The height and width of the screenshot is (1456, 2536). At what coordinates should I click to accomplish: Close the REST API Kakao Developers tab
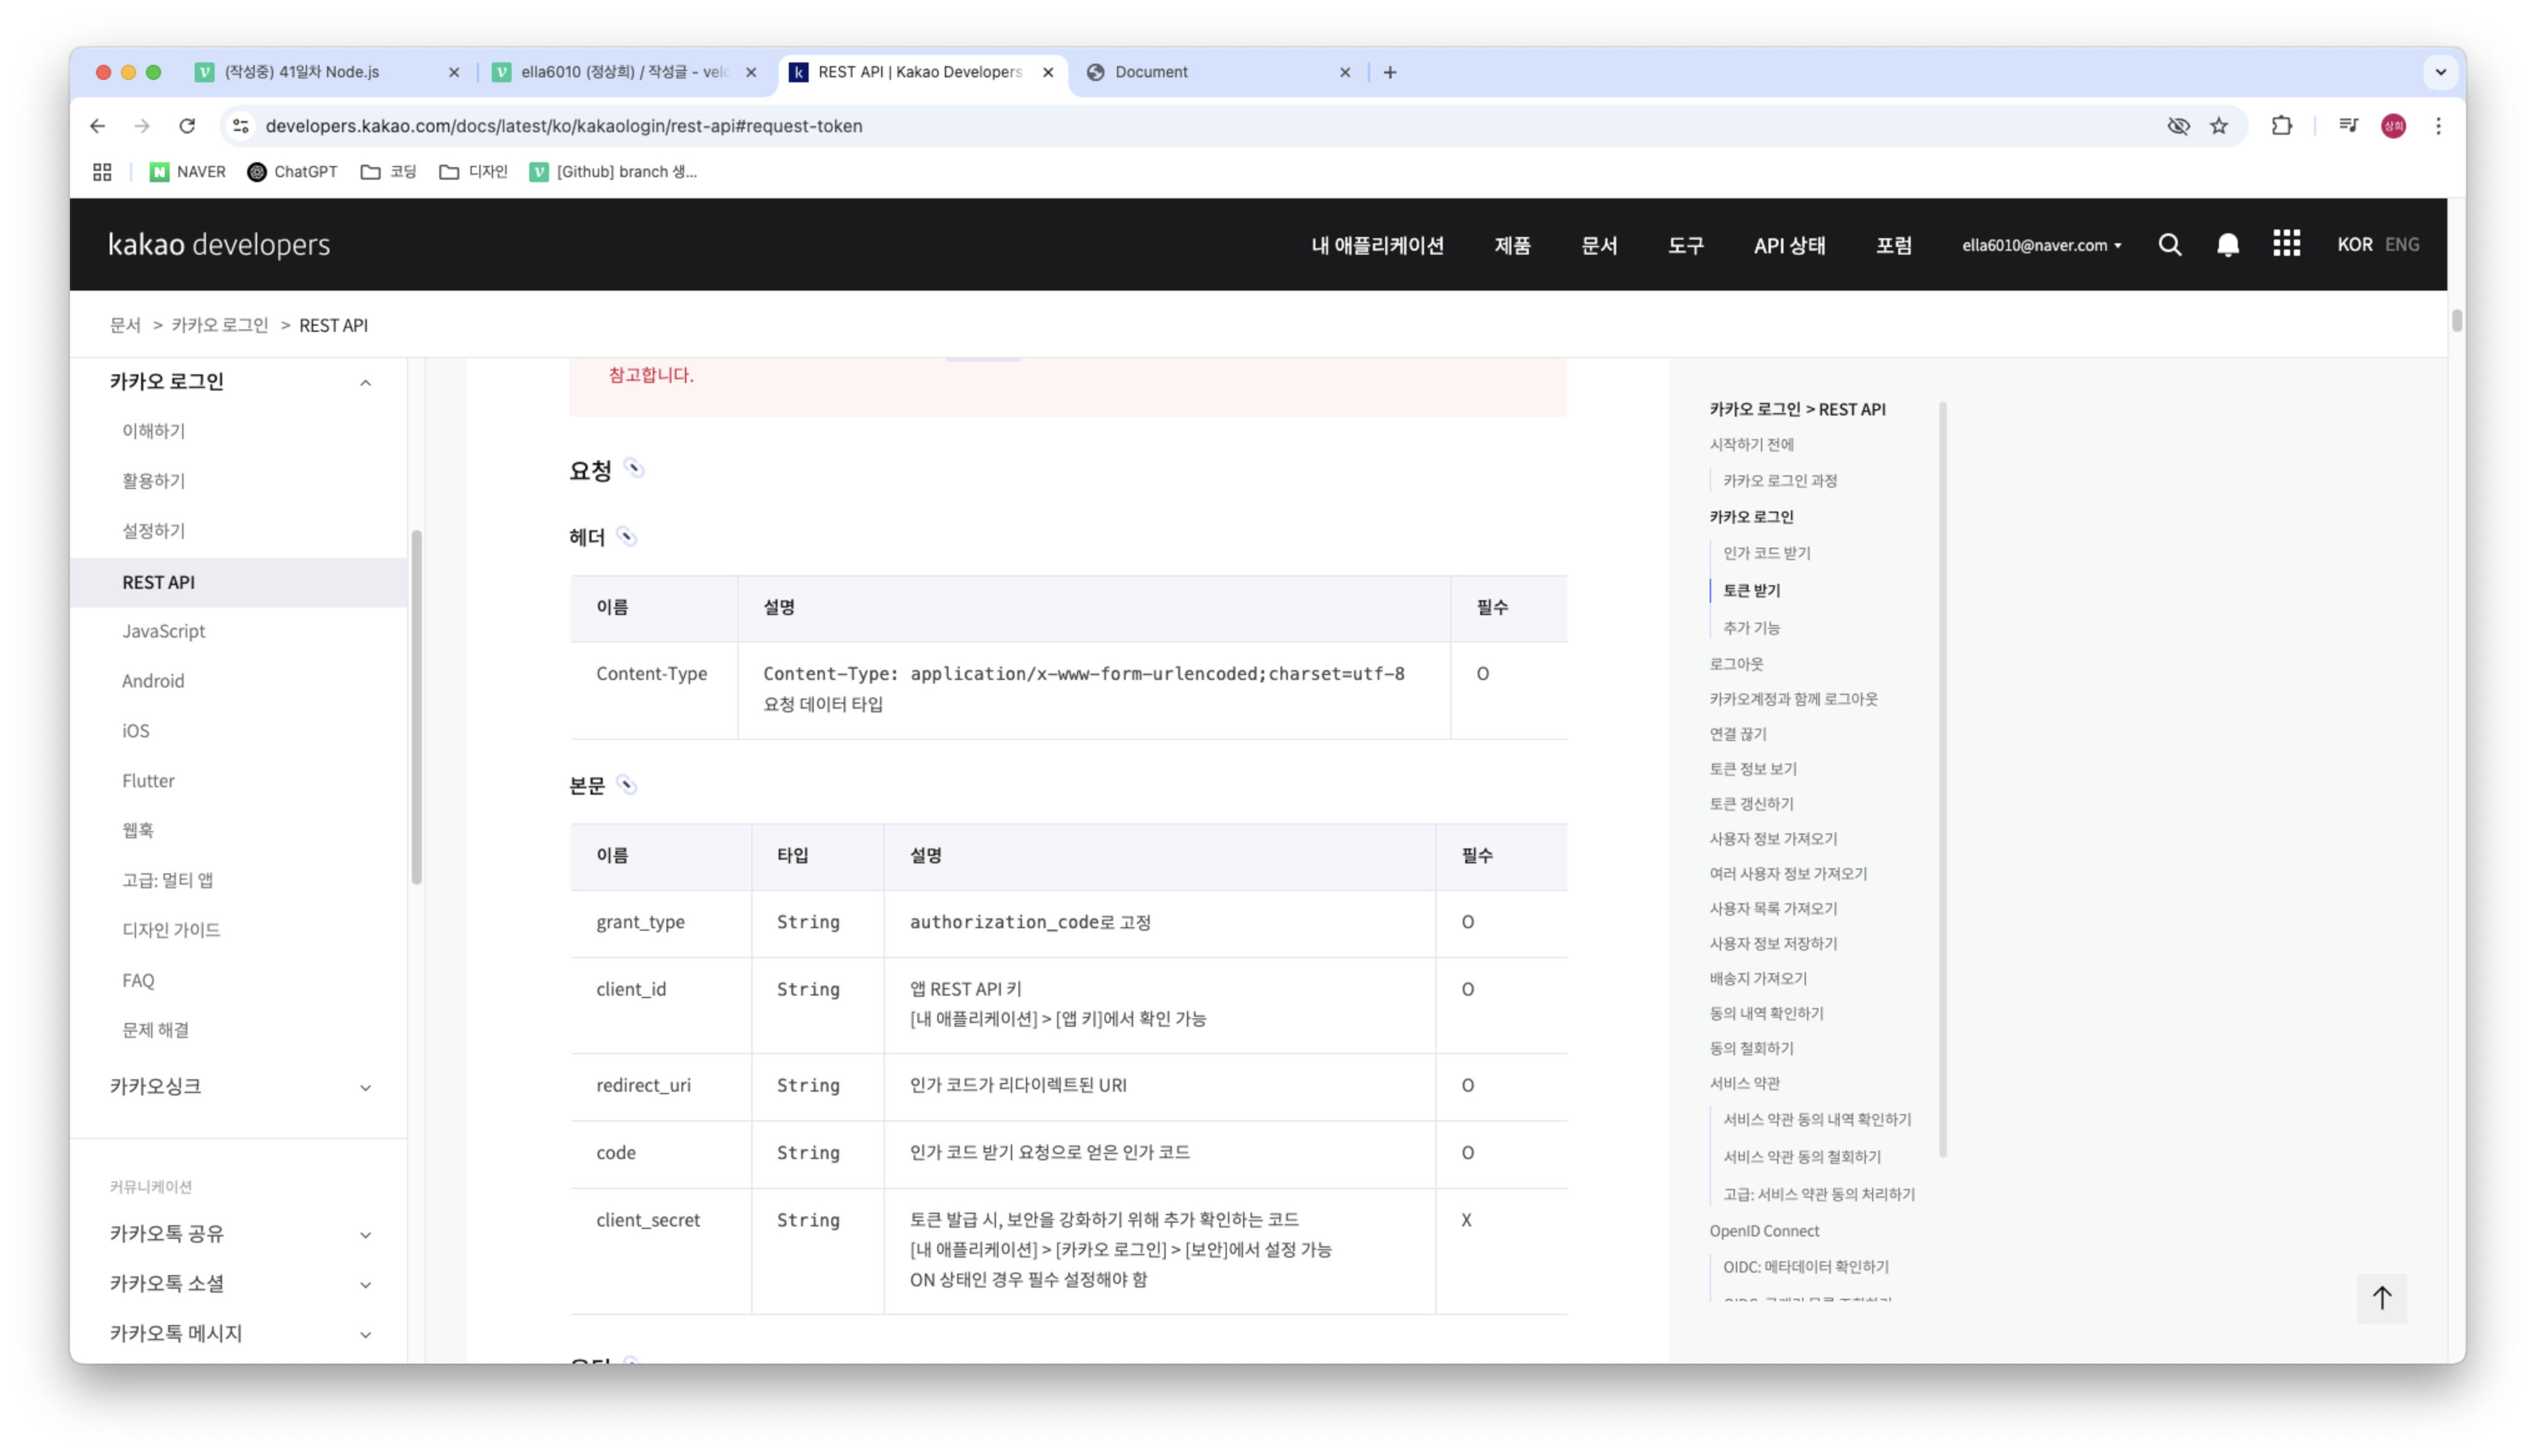click(1048, 72)
